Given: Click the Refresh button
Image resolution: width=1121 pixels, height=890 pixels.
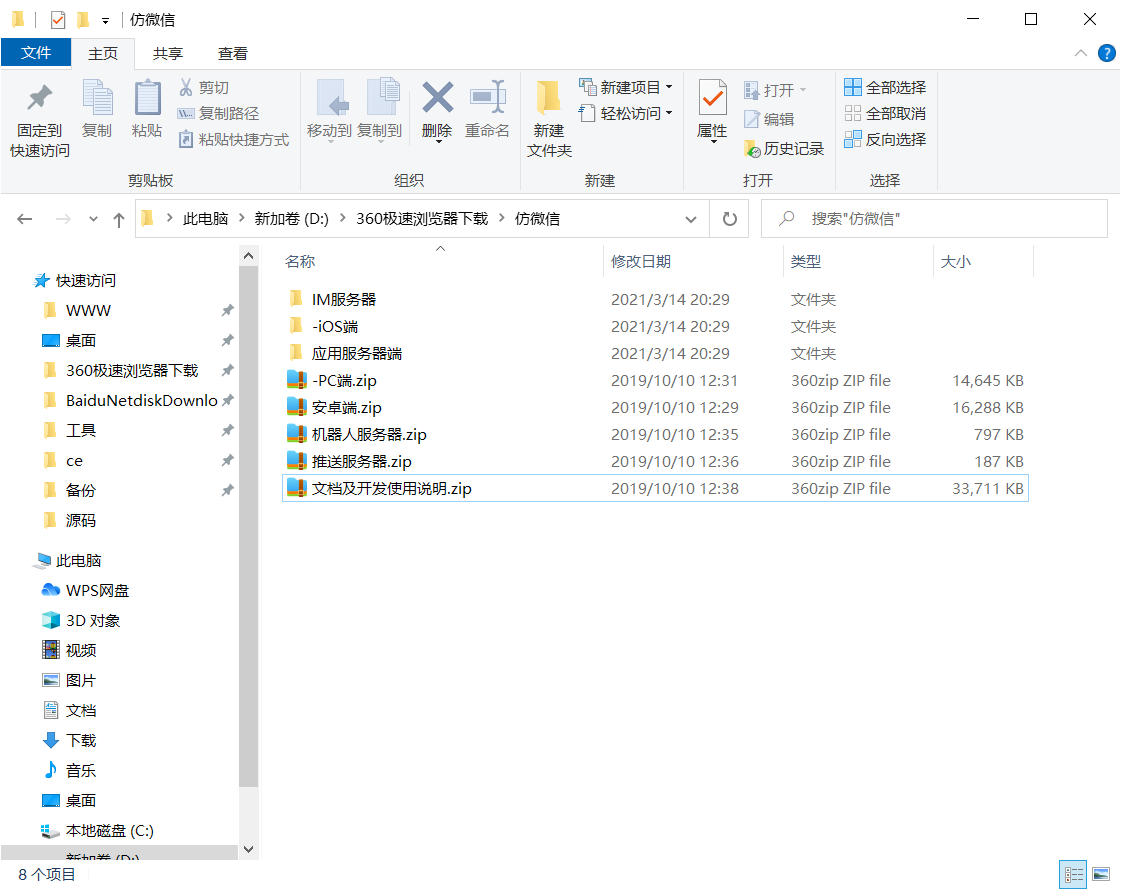Looking at the screenshot, I should [x=729, y=219].
